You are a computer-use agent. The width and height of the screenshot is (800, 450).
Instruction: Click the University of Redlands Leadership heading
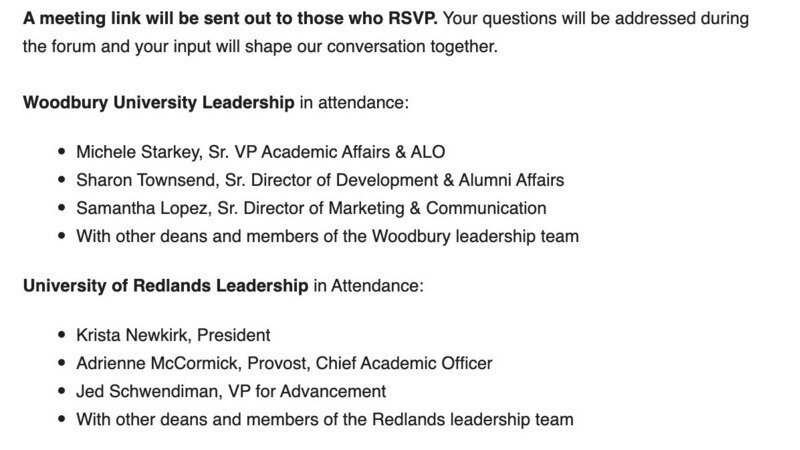pos(165,286)
